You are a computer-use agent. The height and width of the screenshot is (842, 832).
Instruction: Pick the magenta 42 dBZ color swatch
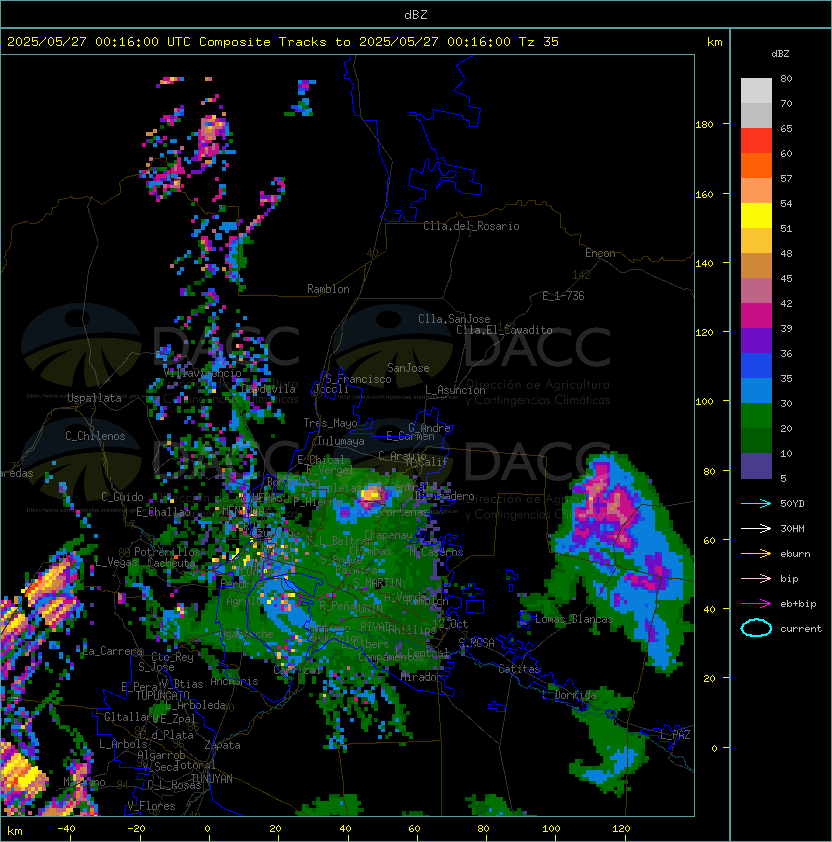pos(756,316)
